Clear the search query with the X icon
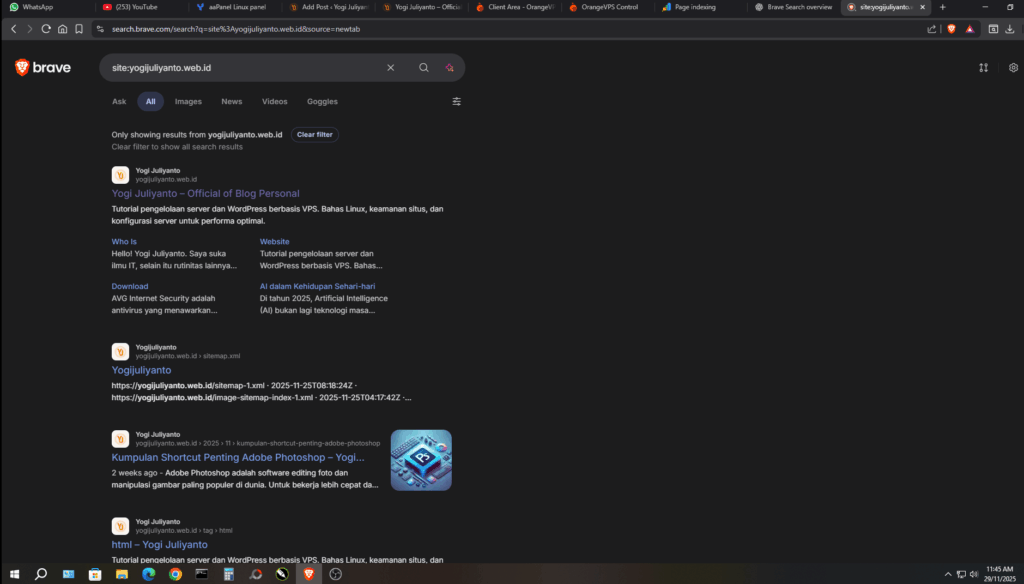The width and height of the screenshot is (1024, 584). click(391, 68)
